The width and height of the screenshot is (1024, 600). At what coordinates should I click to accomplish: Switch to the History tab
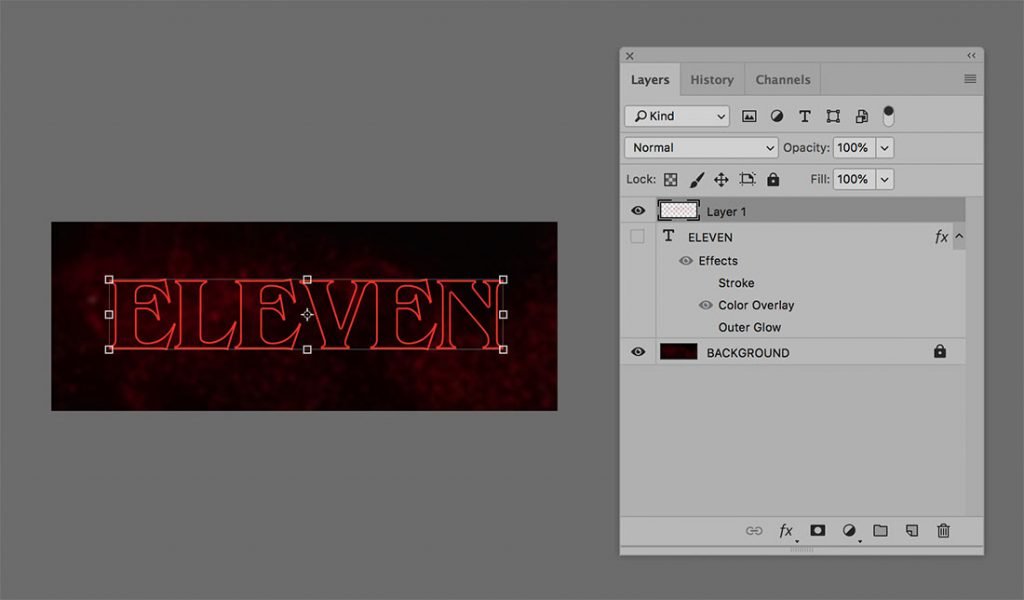712,80
